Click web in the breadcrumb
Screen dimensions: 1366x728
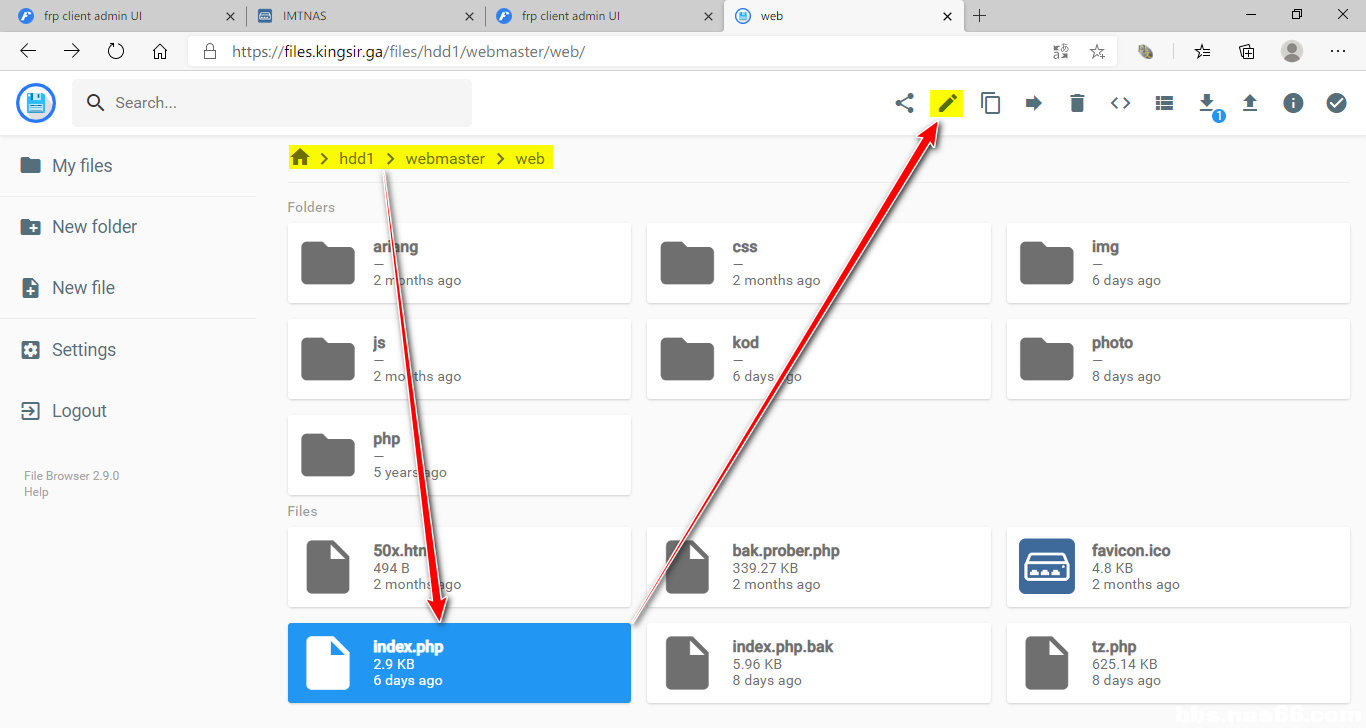point(530,159)
